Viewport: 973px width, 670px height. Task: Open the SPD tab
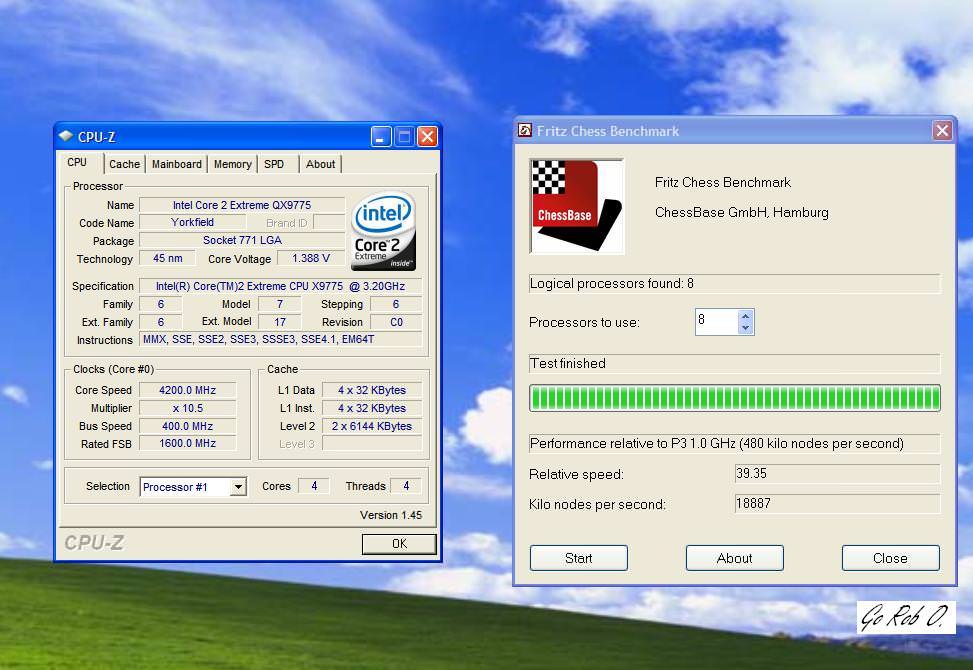coord(274,164)
